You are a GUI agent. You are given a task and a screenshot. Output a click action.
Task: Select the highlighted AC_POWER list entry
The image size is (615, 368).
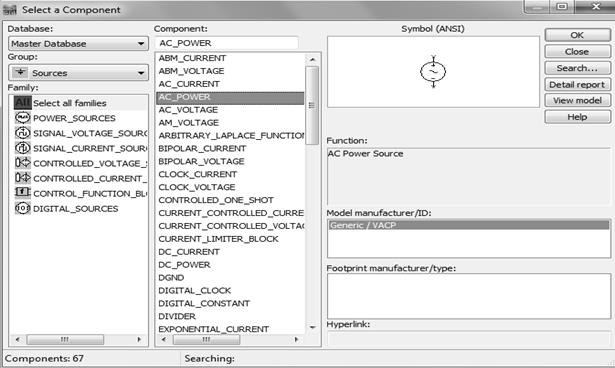230,97
